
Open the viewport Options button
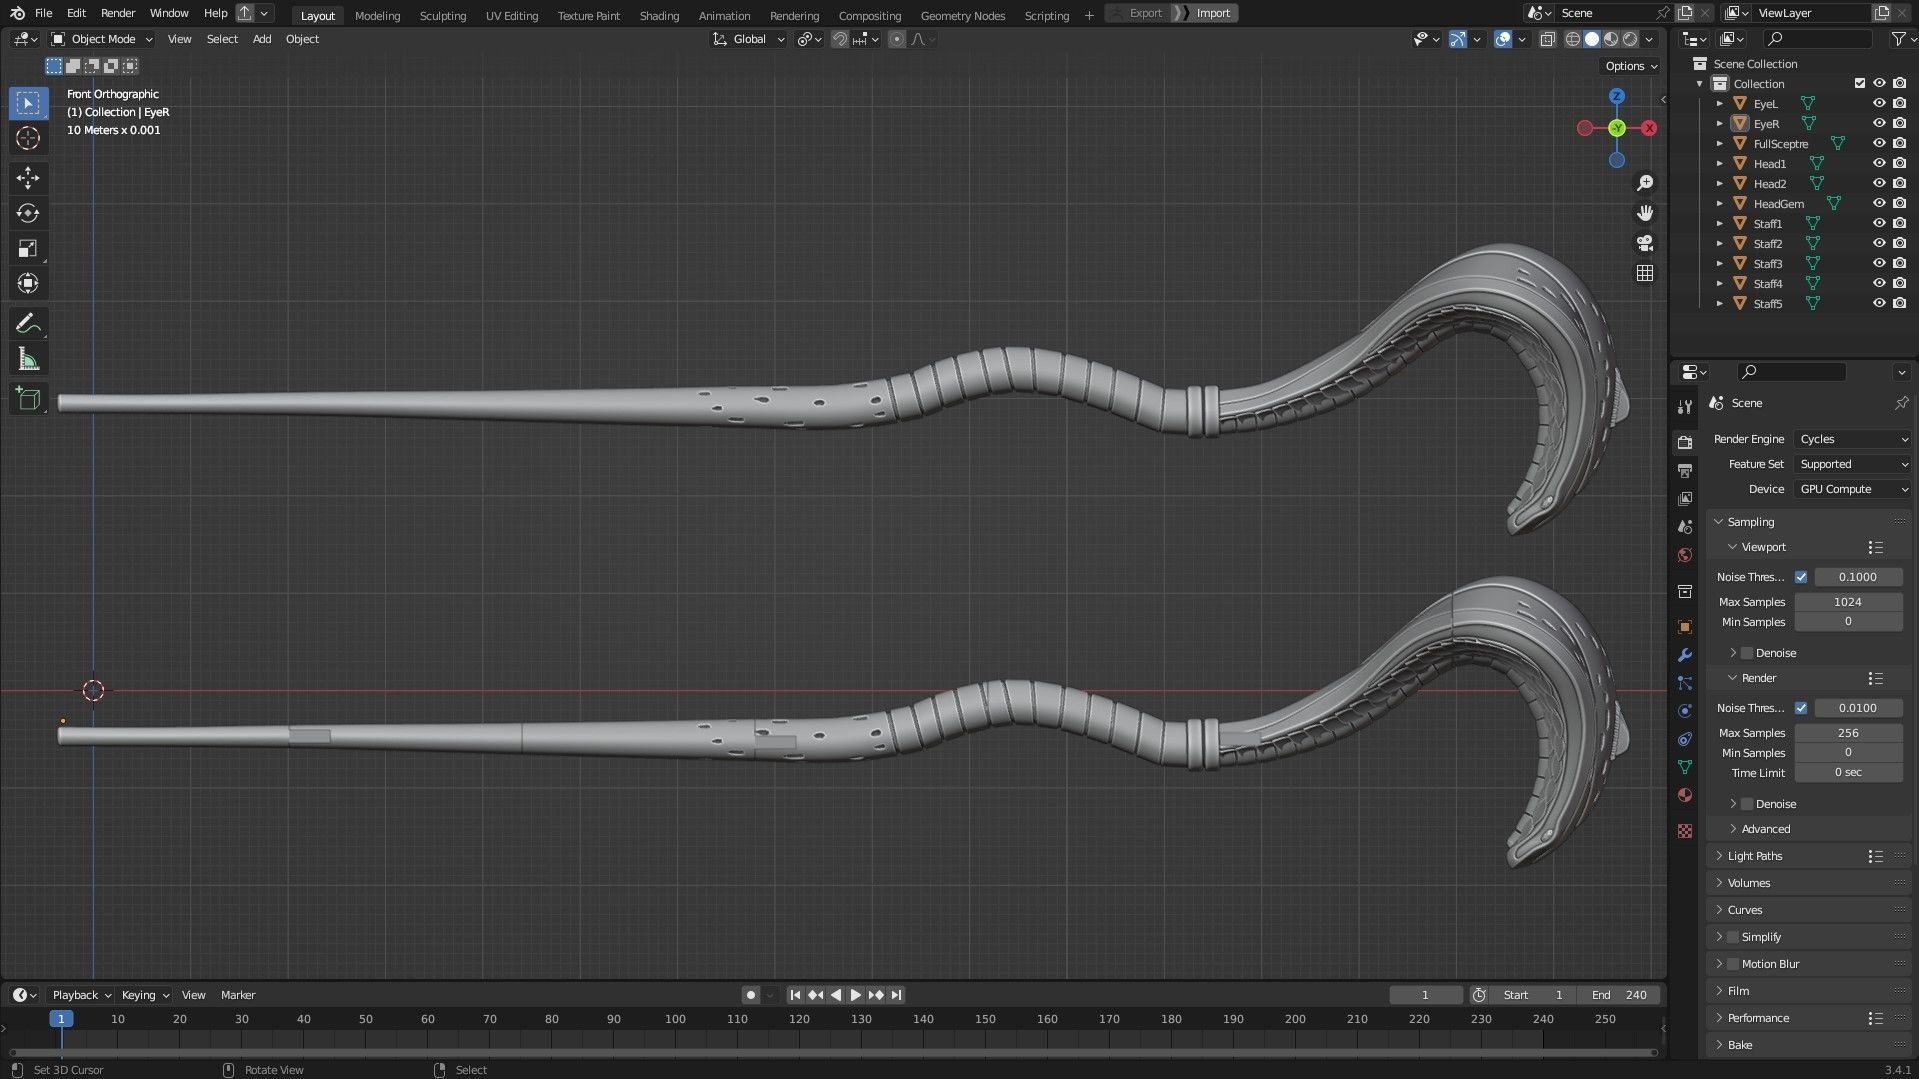coord(1631,66)
